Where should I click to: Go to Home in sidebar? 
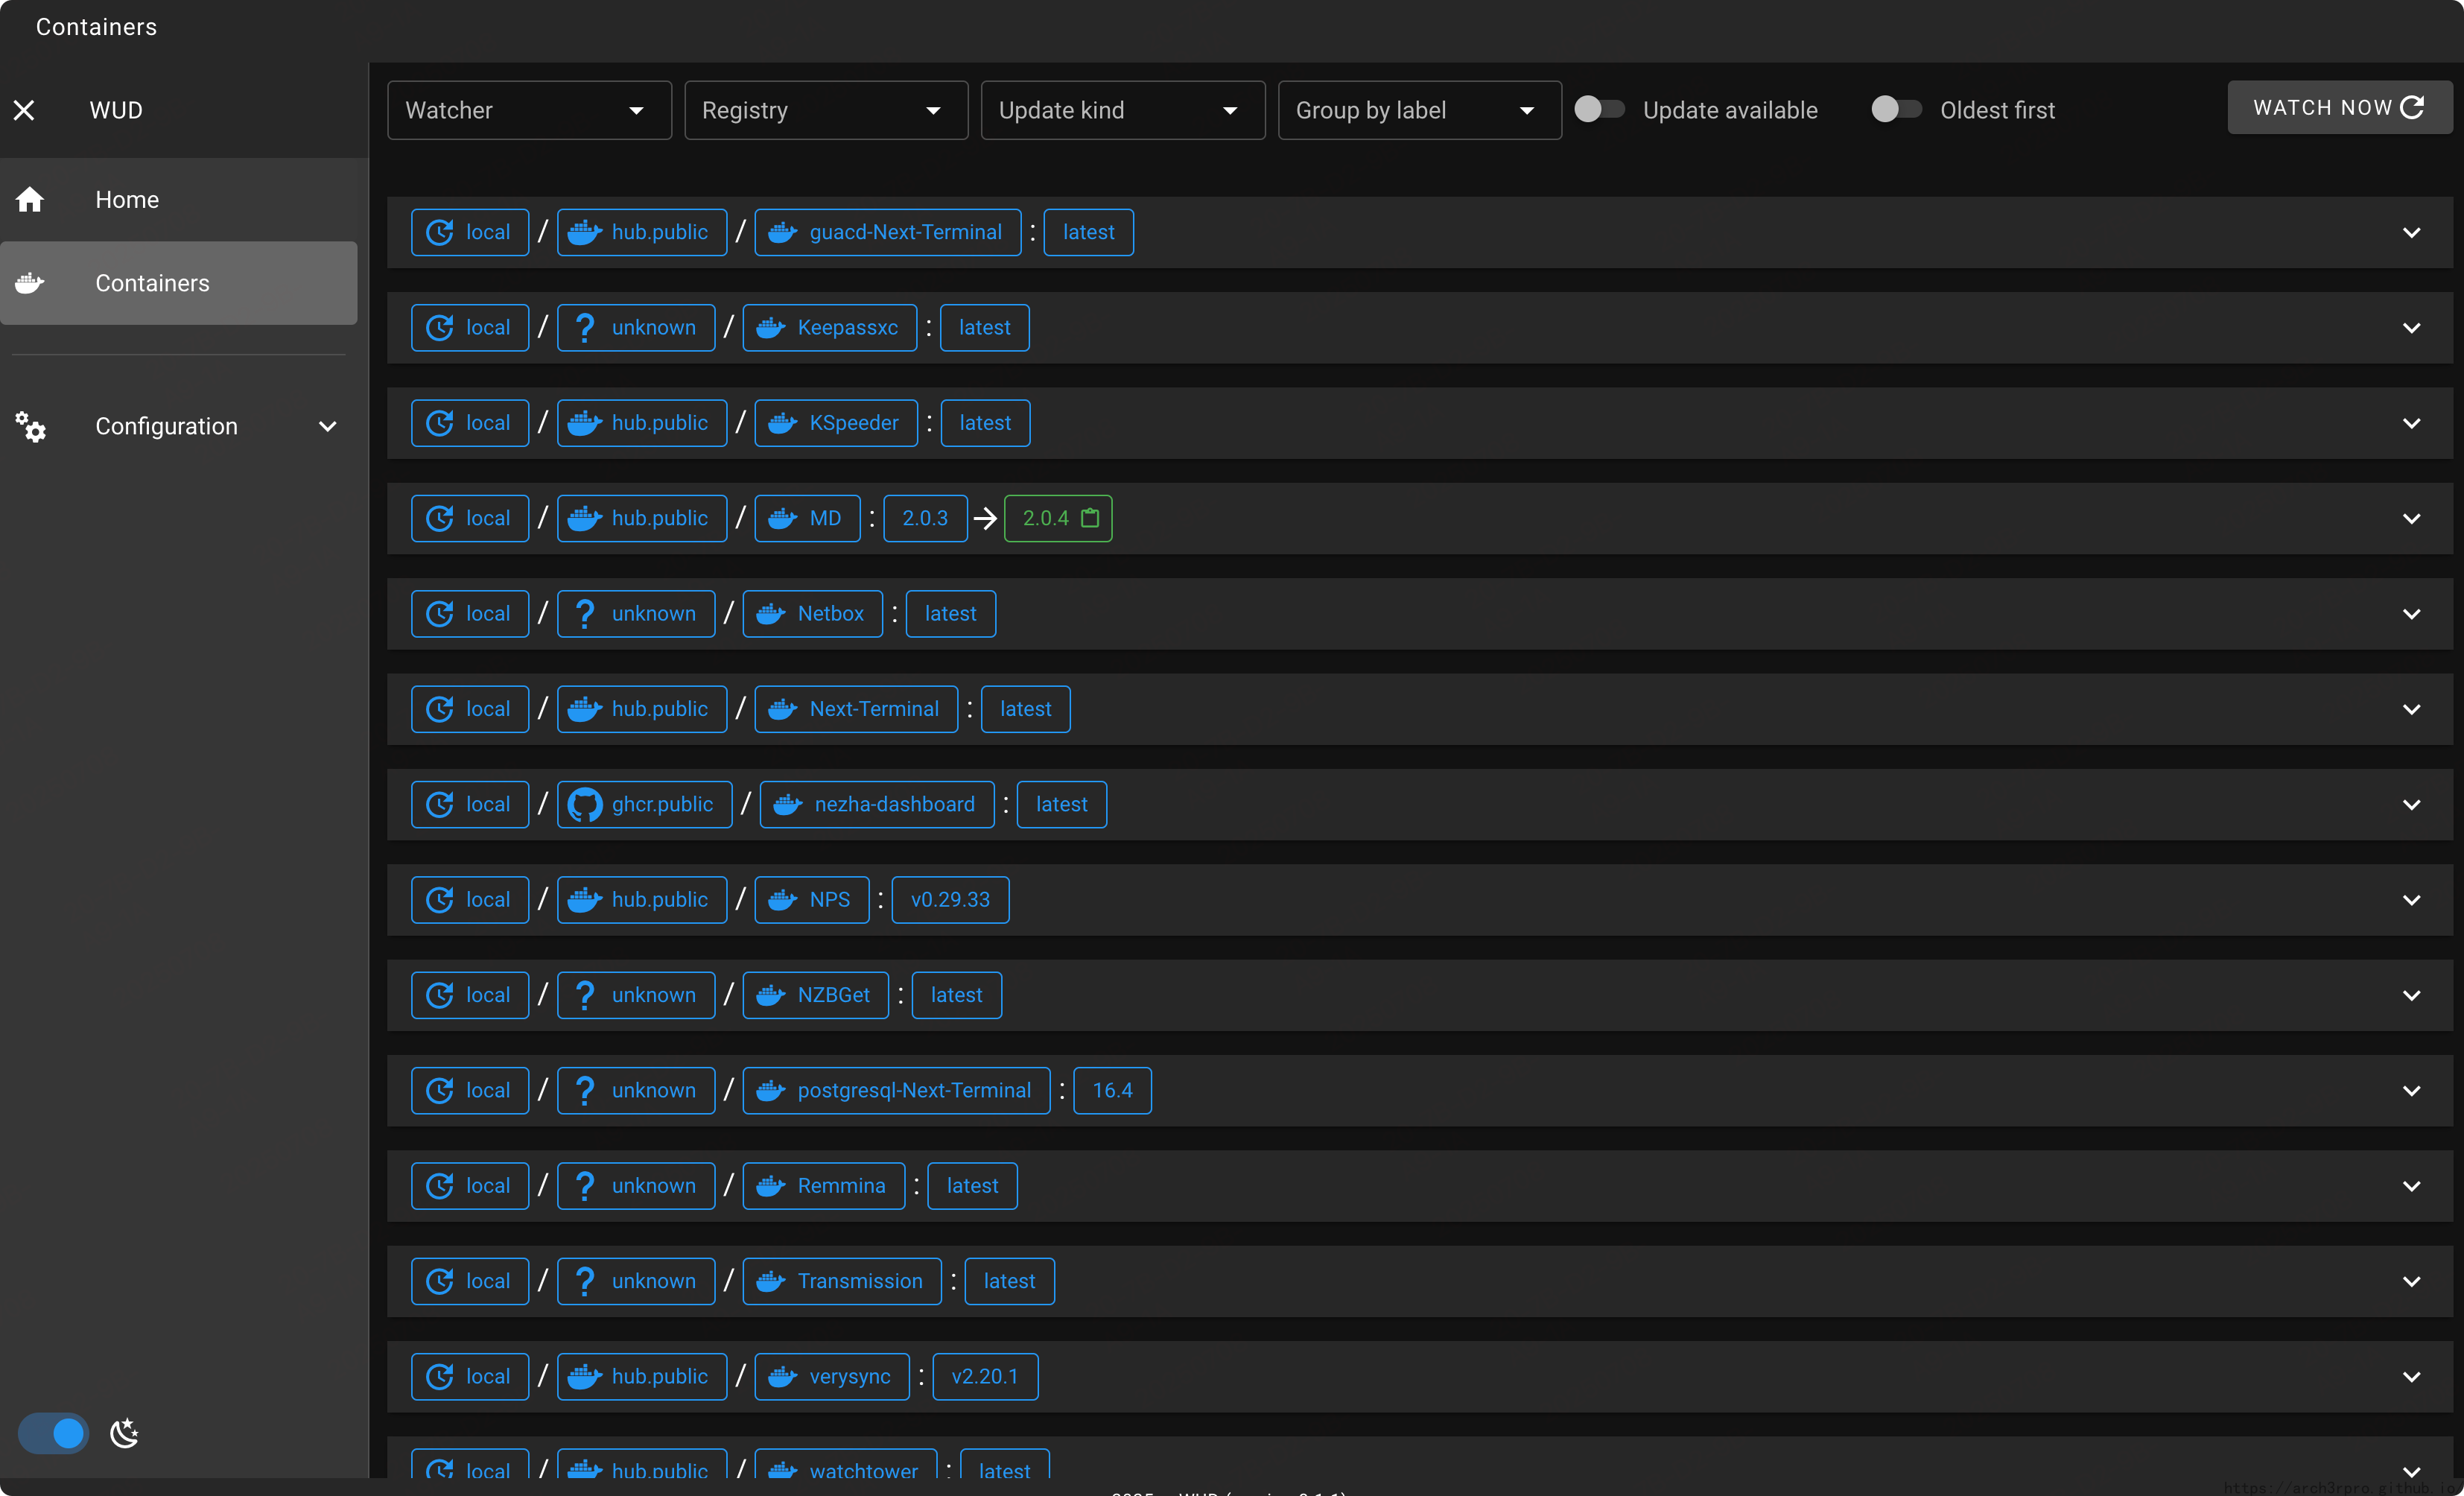(127, 200)
